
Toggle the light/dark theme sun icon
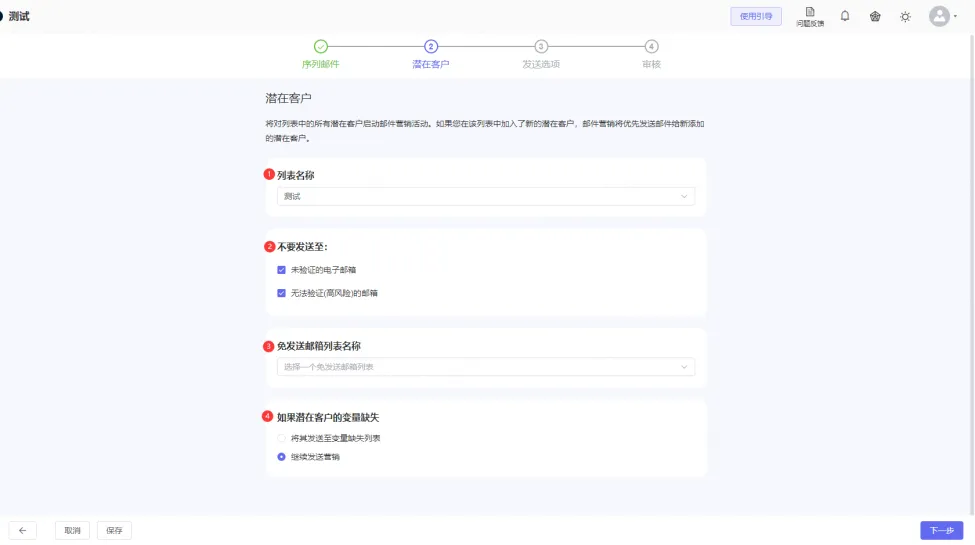[x=905, y=16]
